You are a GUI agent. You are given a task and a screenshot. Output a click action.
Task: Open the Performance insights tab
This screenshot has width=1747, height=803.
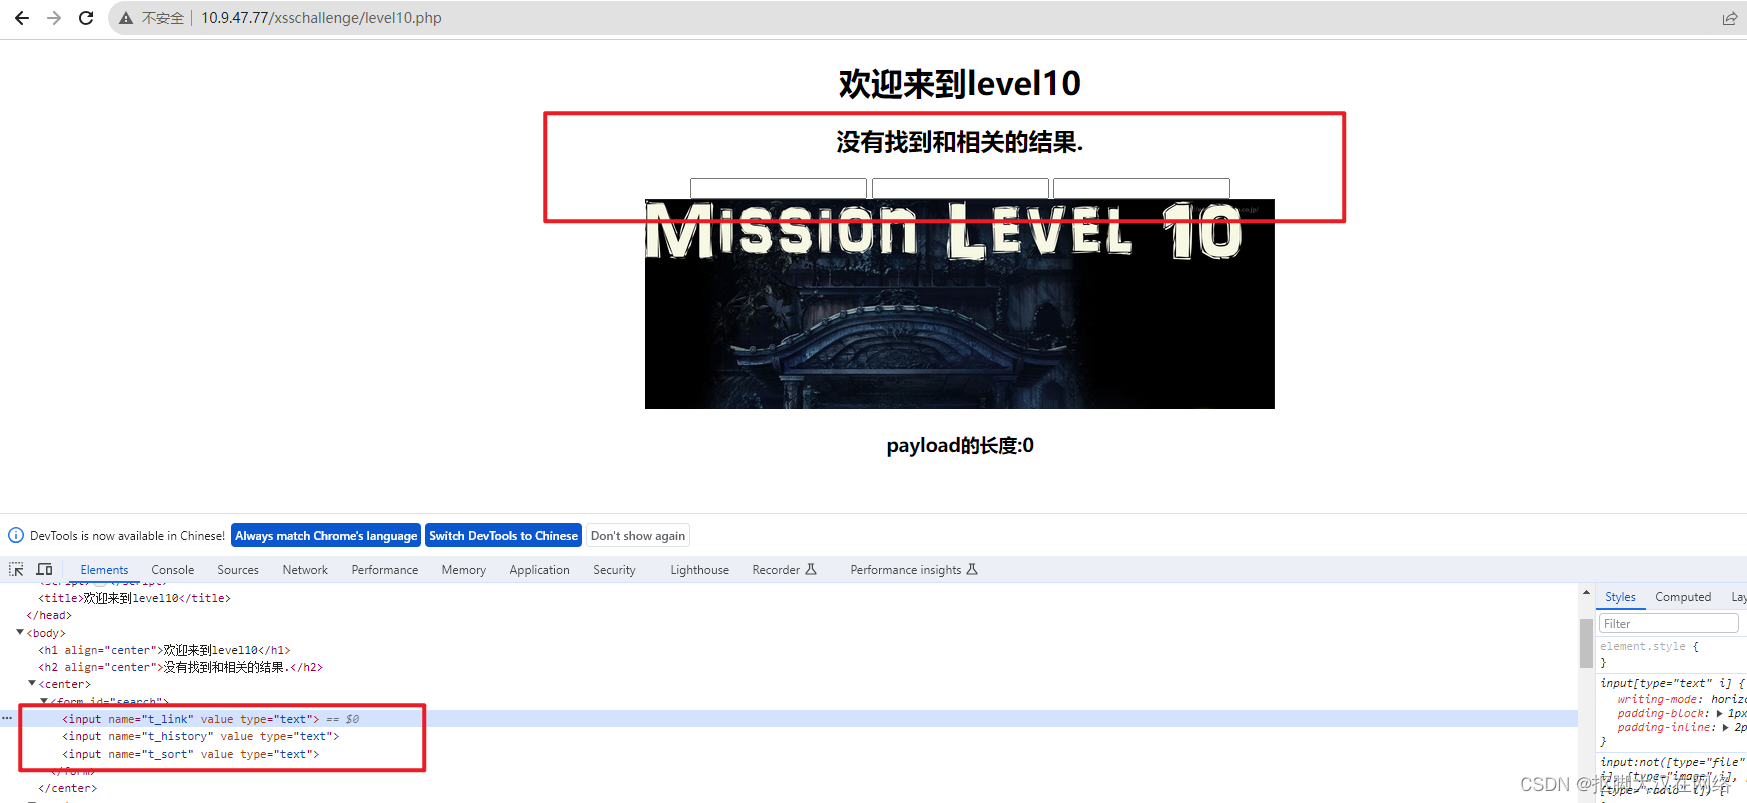pyautogui.click(x=914, y=569)
